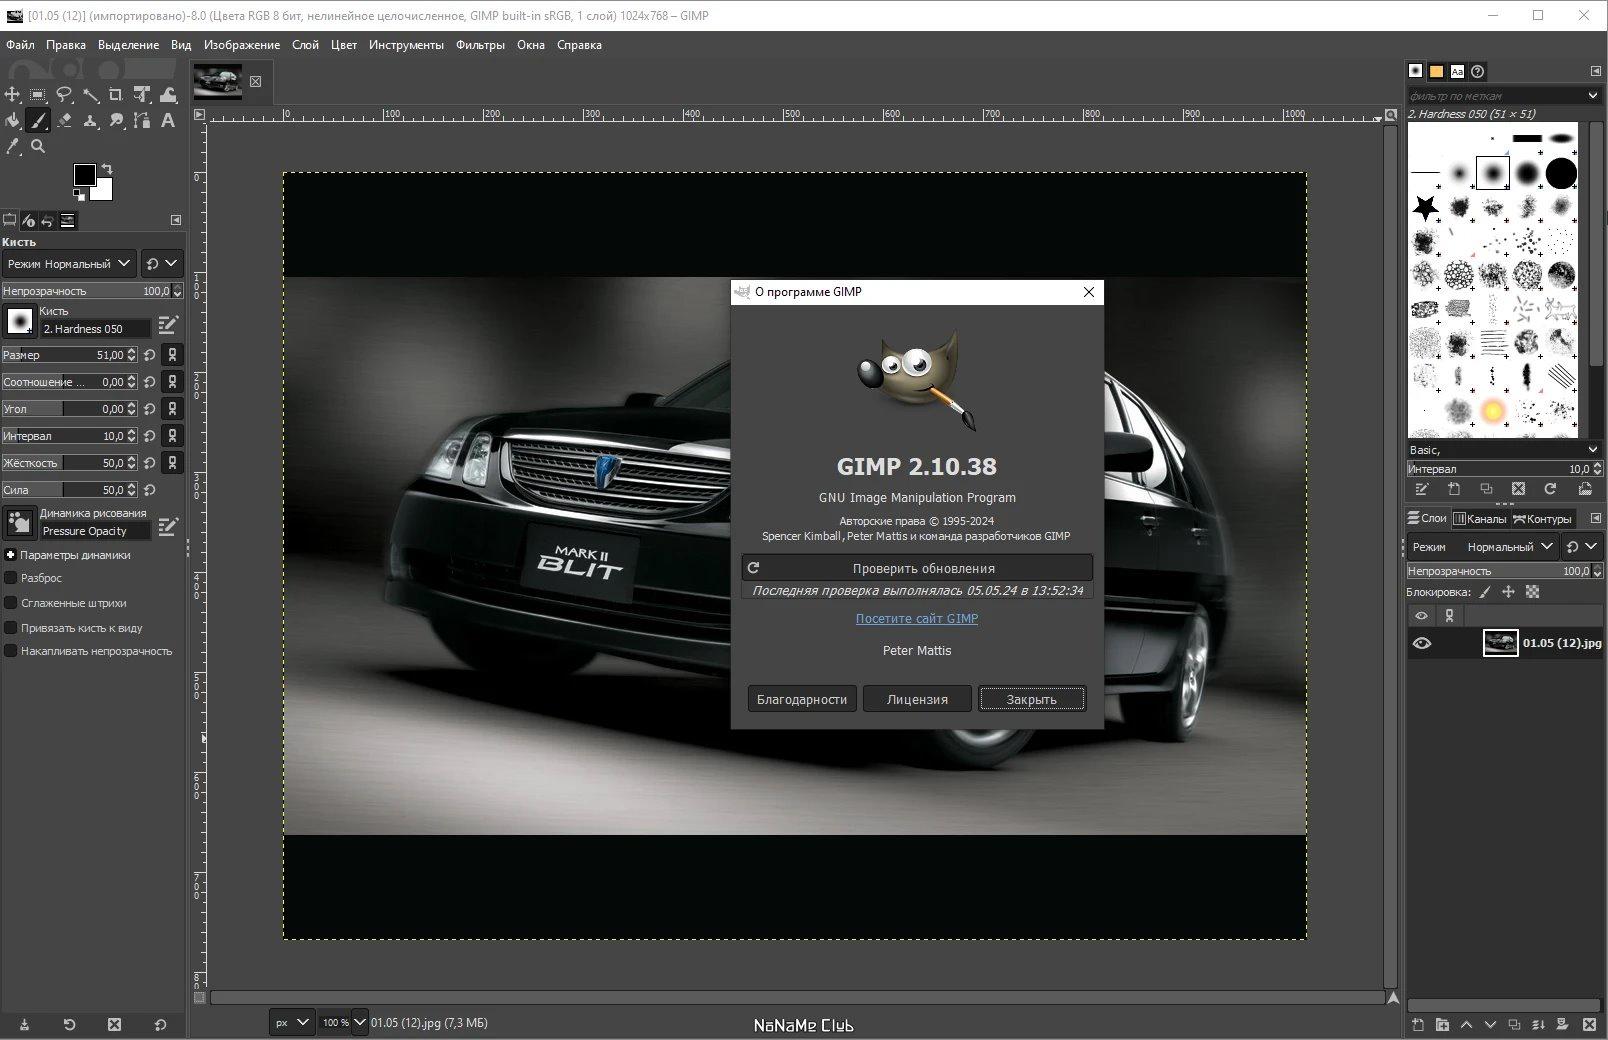
Task: Choose the Fuzzy Select magic wand tool
Action: tap(90, 95)
